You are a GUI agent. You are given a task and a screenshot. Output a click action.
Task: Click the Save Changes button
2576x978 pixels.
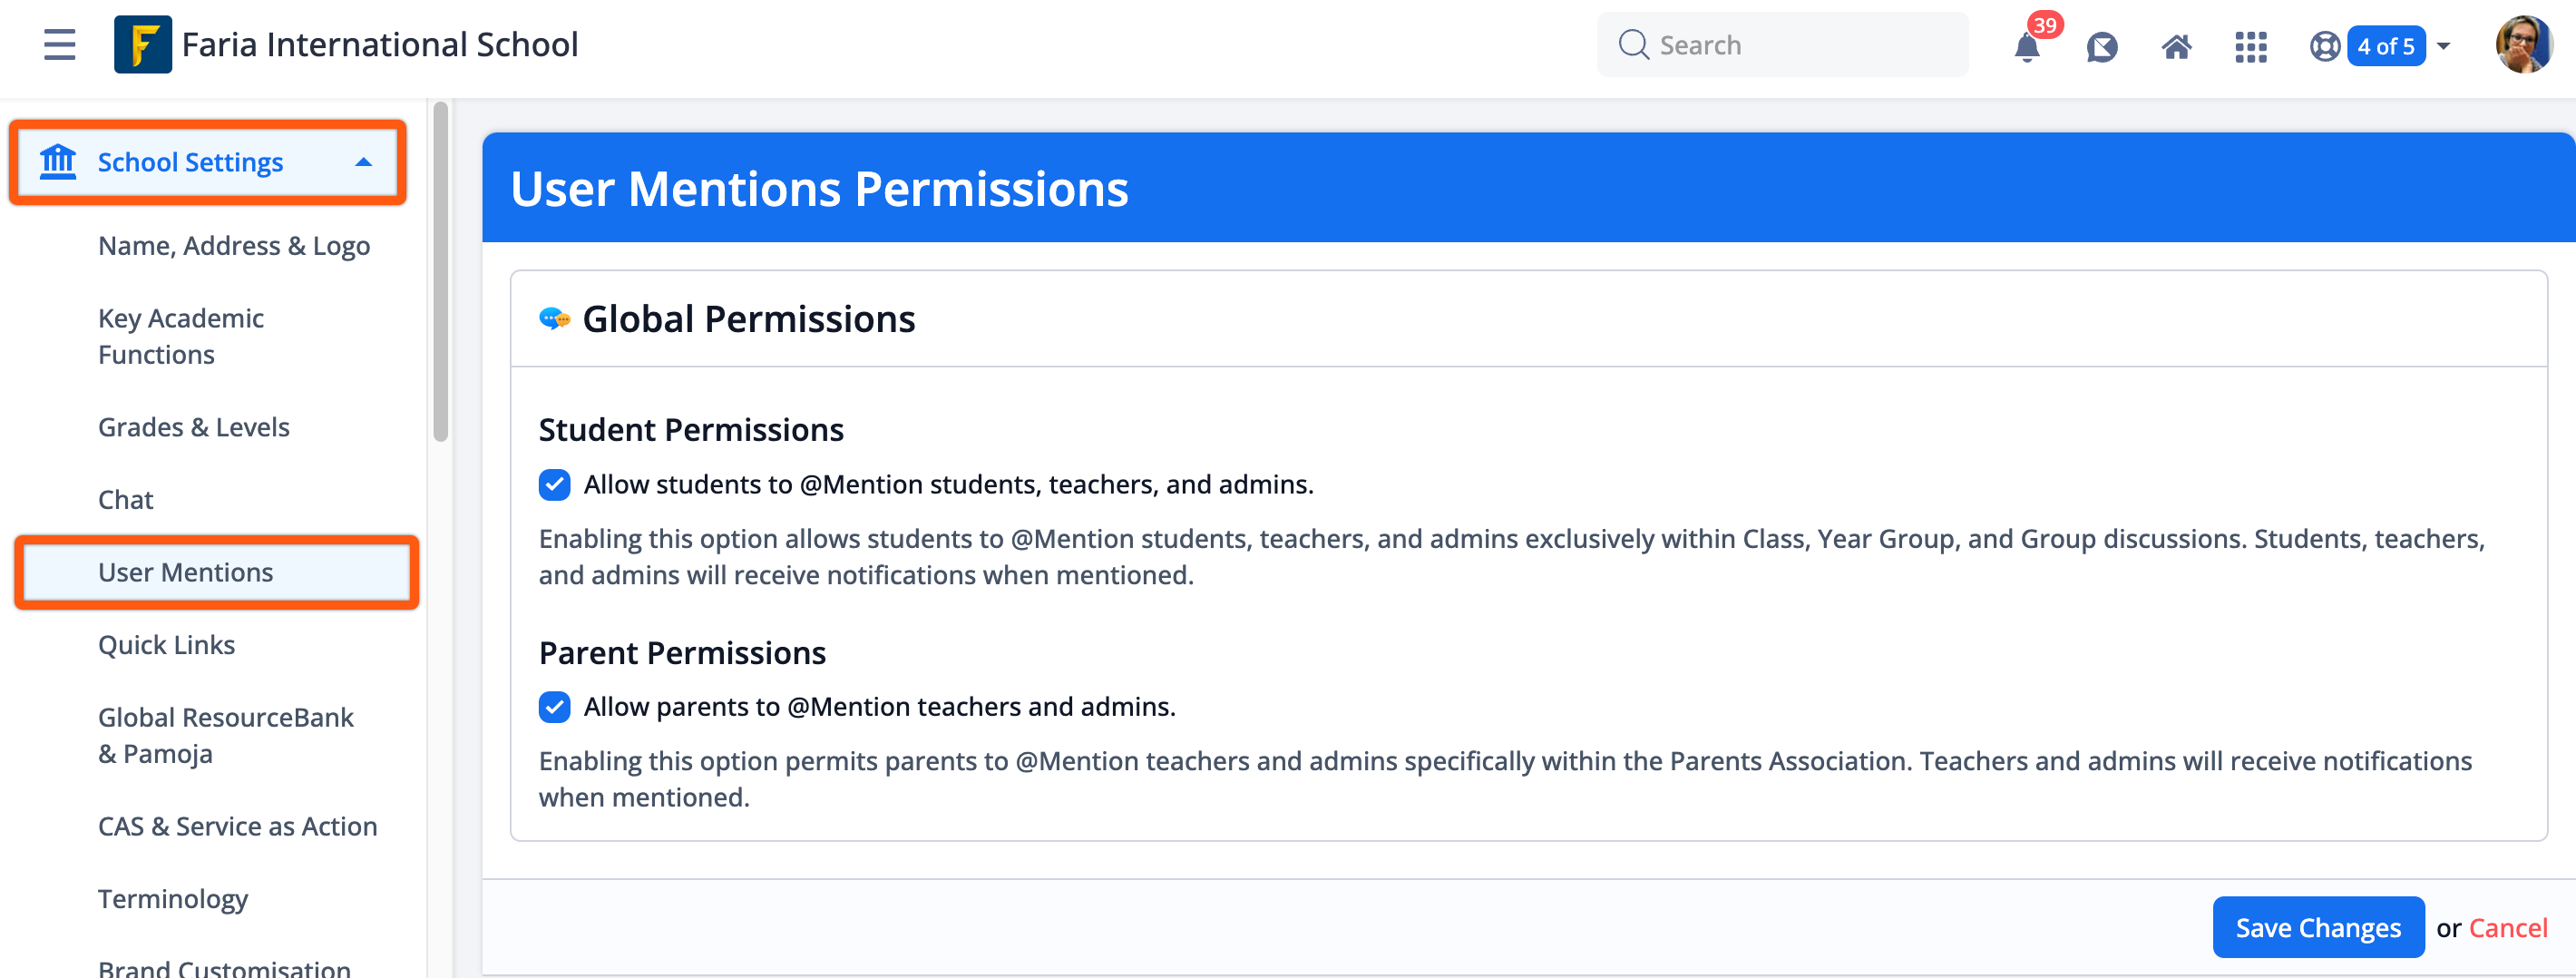coord(2317,928)
